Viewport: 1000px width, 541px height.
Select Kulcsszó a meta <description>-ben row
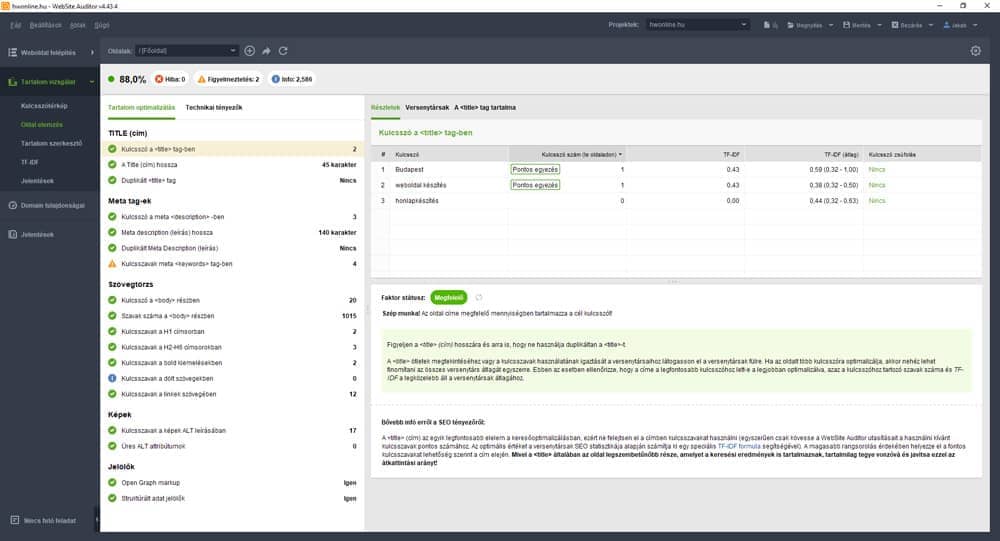coord(232,217)
